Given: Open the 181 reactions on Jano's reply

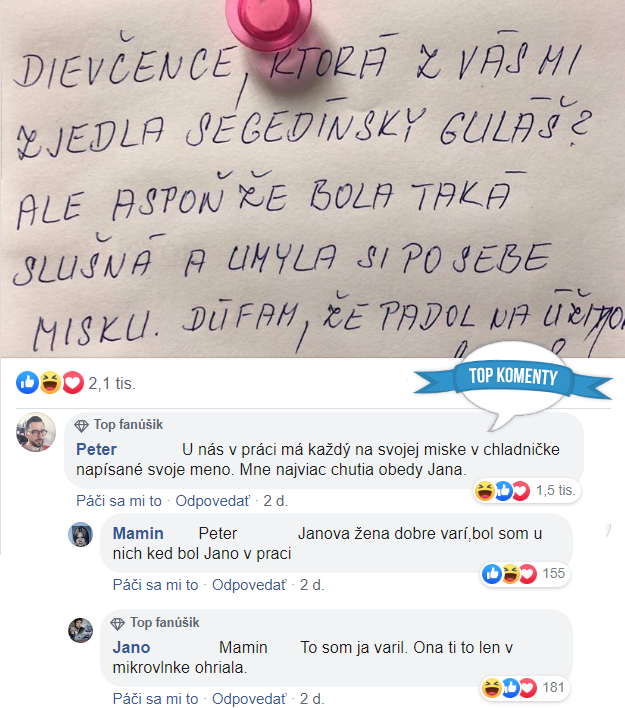Looking at the screenshot, I should (x=524, y=688).
